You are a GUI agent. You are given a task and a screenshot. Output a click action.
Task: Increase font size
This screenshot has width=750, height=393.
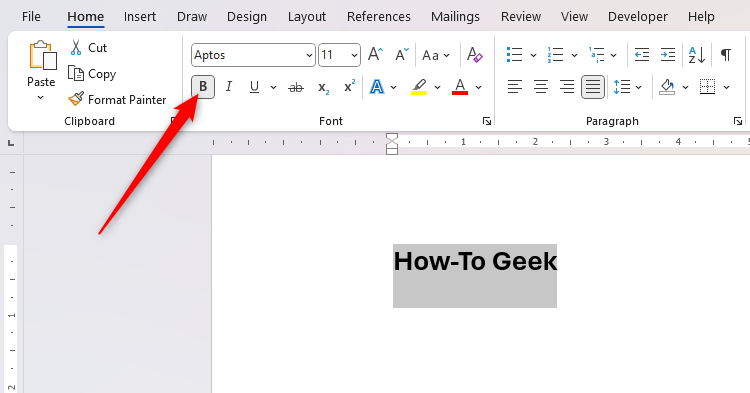click(x=375, y=55)
